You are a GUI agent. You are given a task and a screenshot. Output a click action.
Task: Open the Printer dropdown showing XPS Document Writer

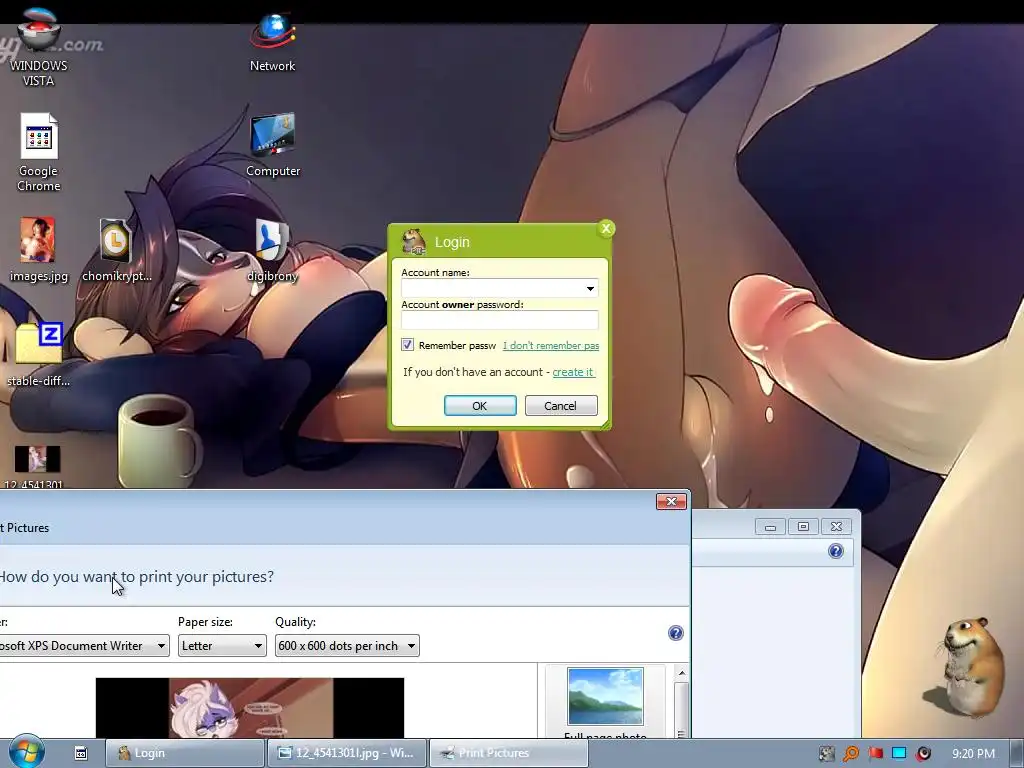coord(84,646)
